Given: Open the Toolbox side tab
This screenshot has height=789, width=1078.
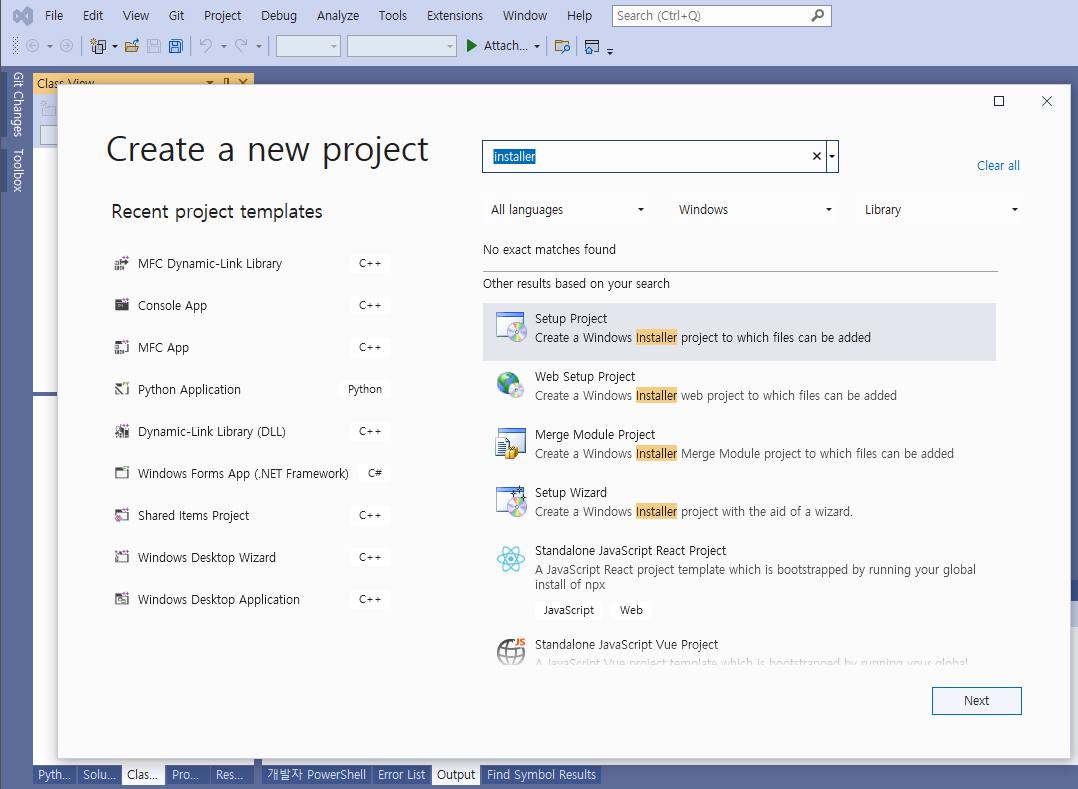Looking at the screenshot, I should pyautogui.click(x=17, y=170).
